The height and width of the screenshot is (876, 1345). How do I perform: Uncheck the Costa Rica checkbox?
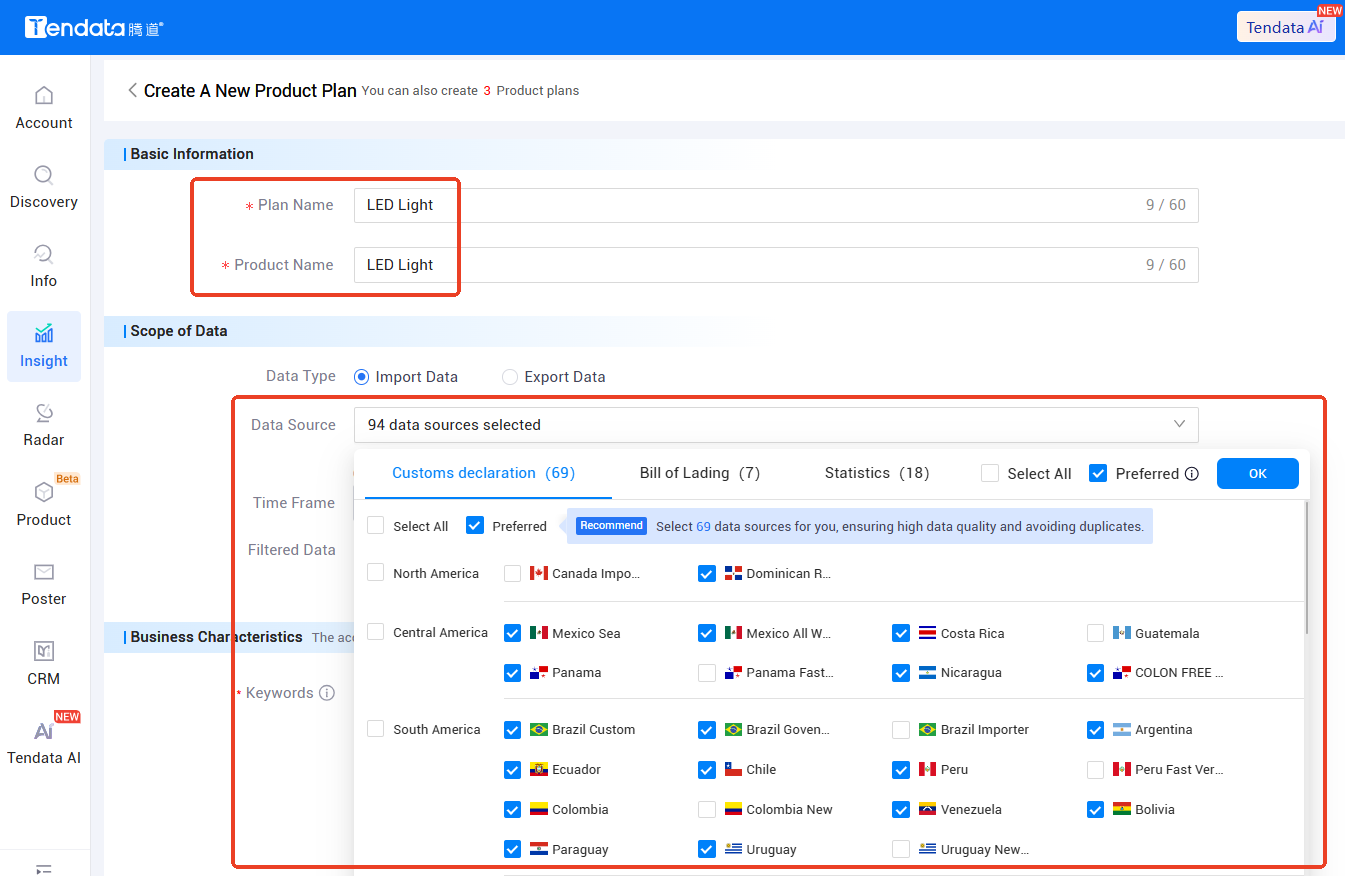[901, 633]
